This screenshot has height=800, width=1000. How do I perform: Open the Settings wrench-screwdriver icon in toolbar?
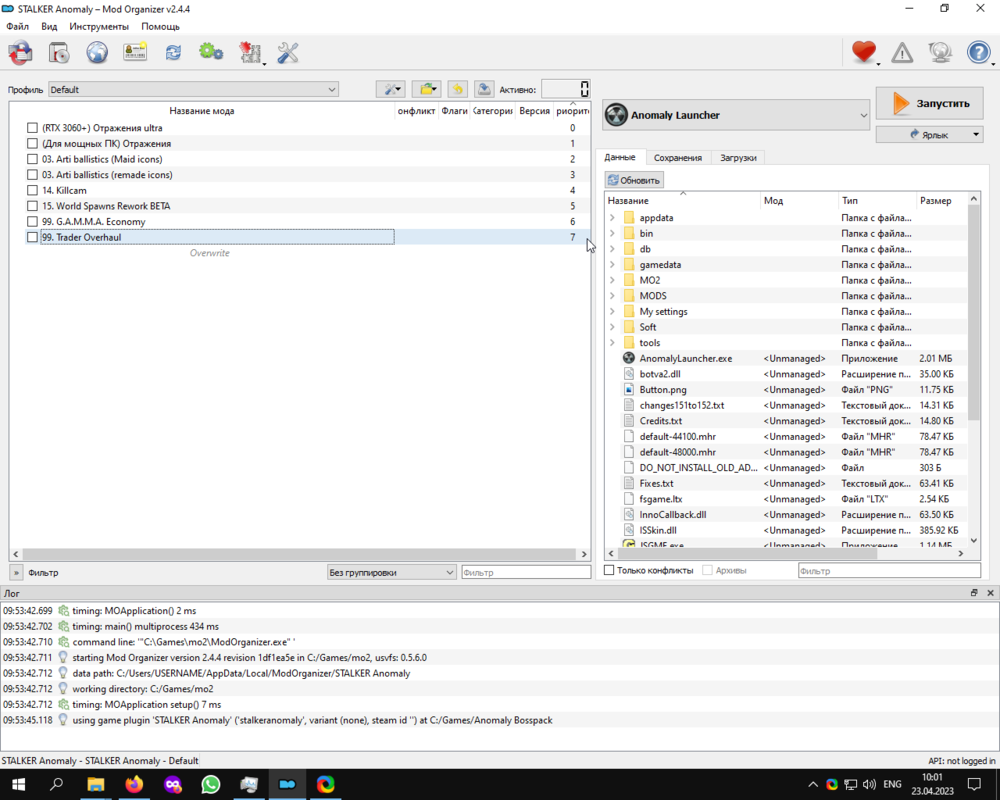tap(288, 53)
